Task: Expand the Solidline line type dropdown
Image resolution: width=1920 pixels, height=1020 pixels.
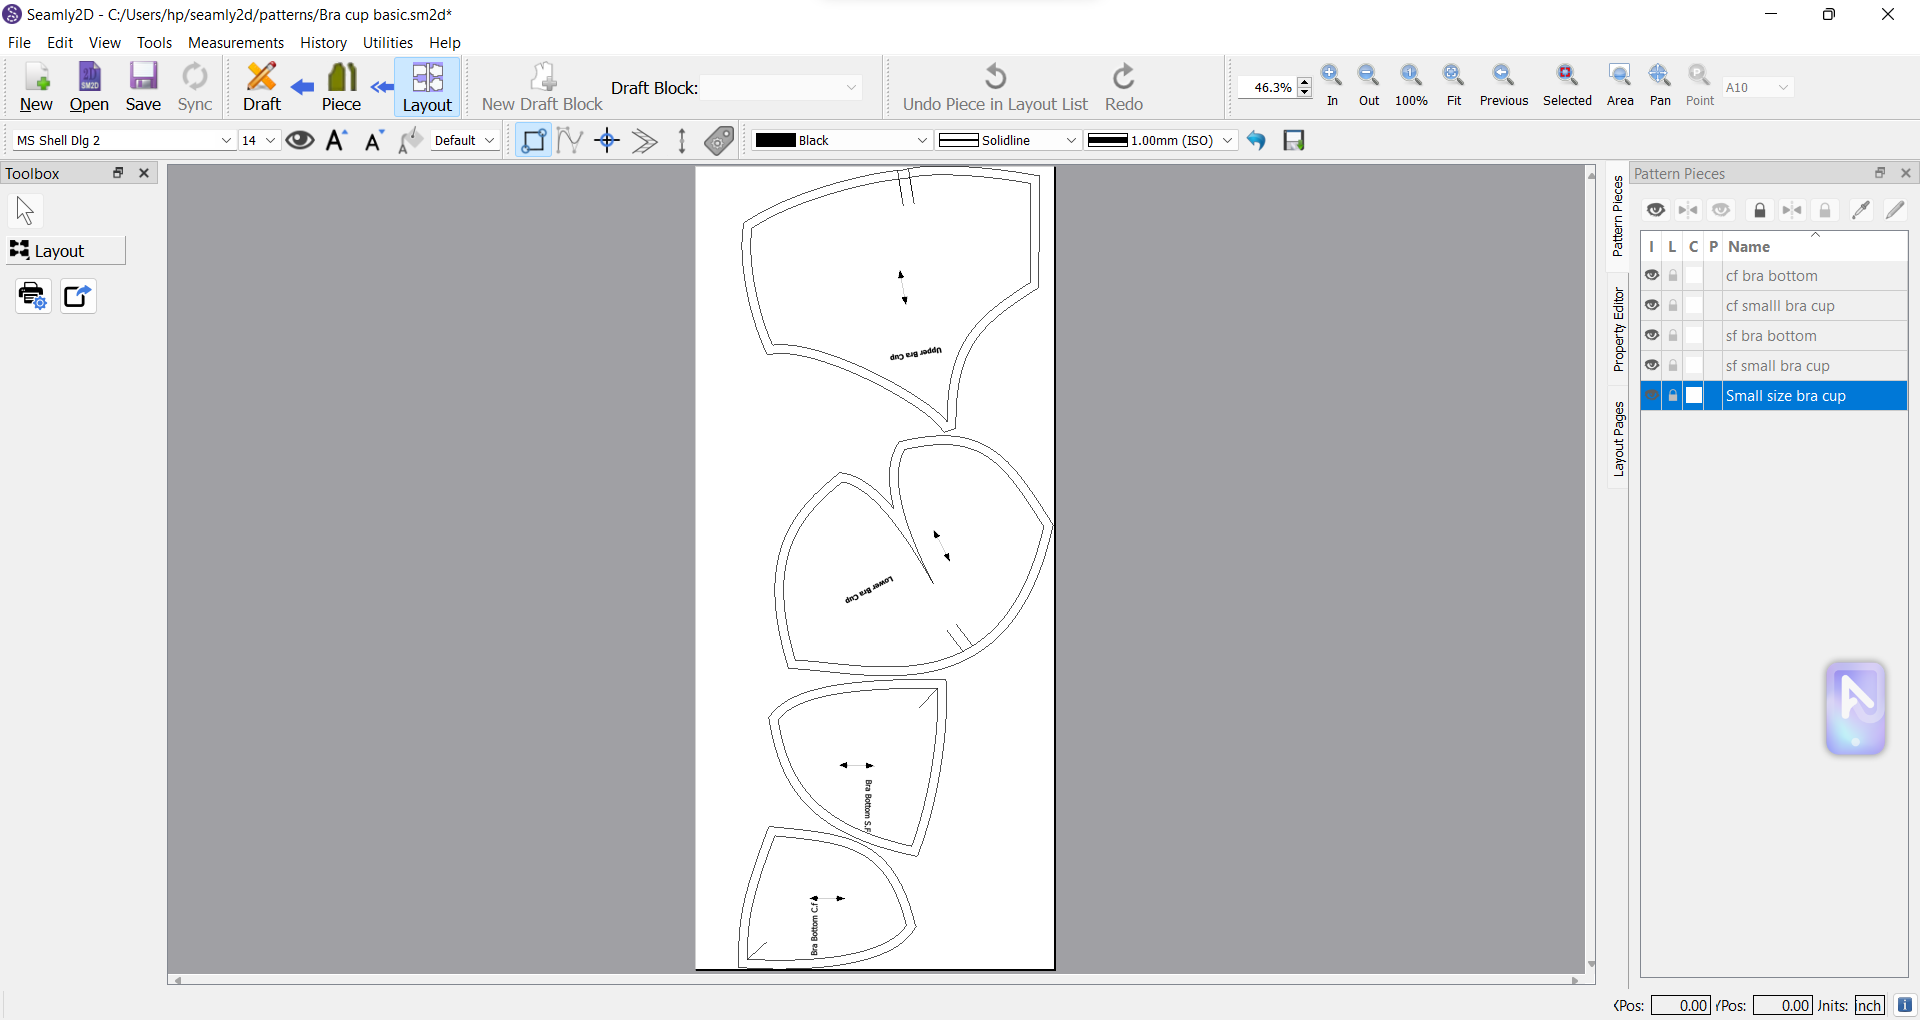Action: tap(1008, 140)
